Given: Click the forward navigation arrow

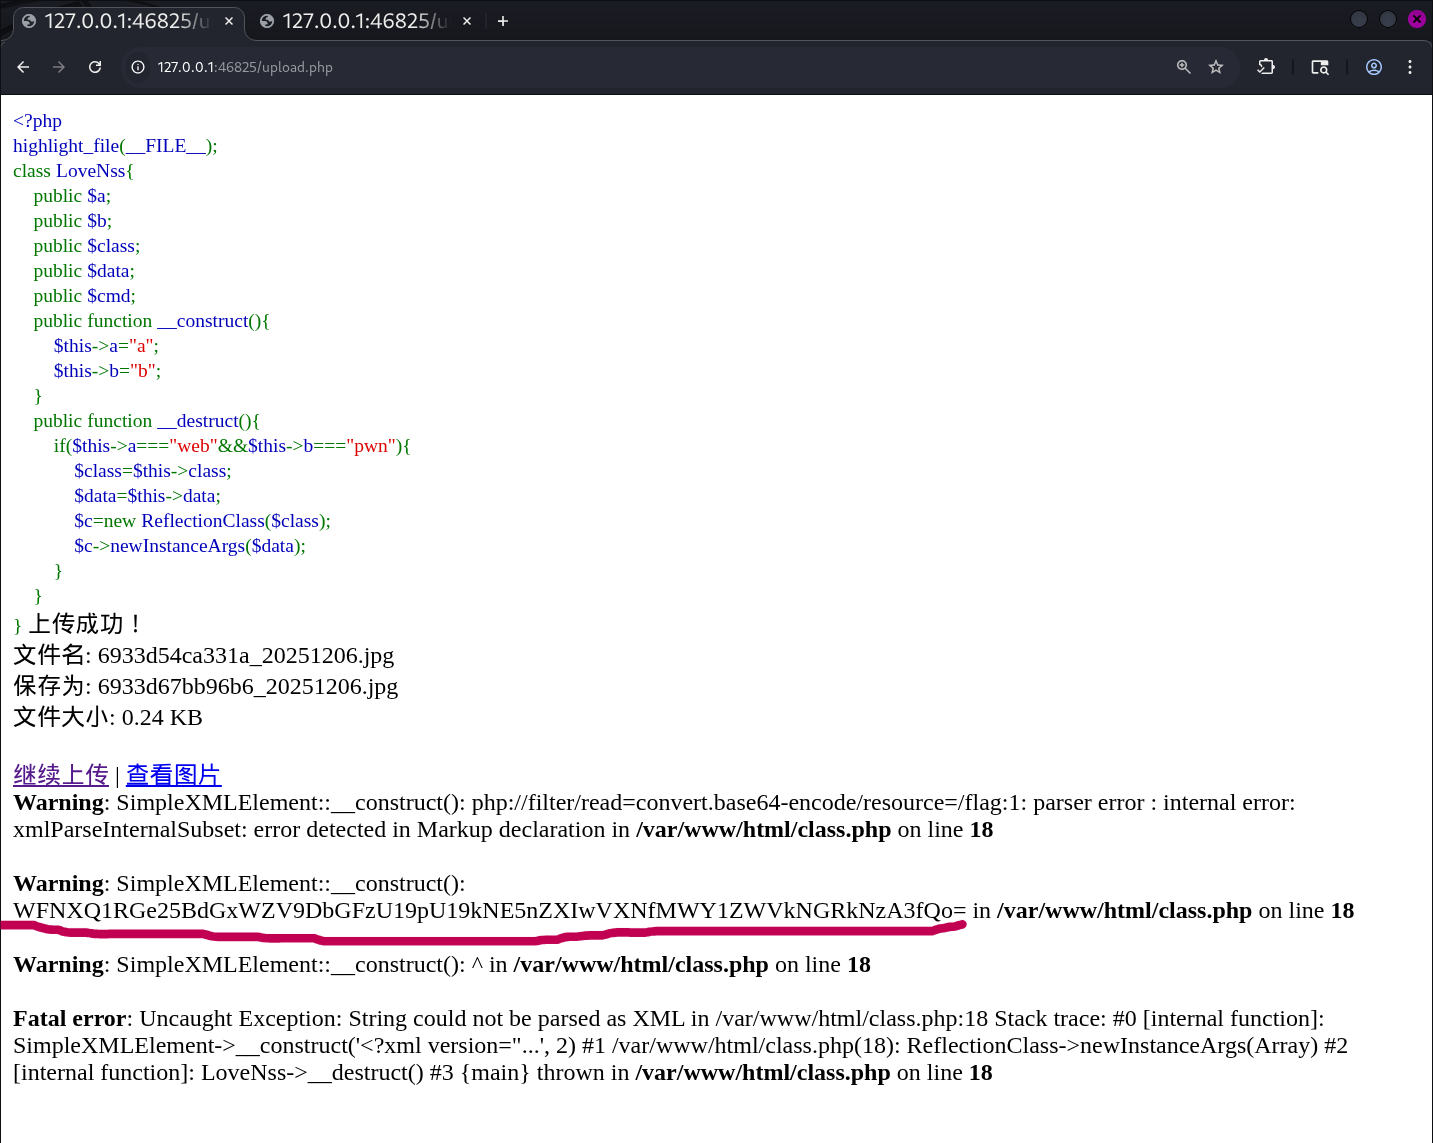Looking at the screenshot, I should coord(59,67).
